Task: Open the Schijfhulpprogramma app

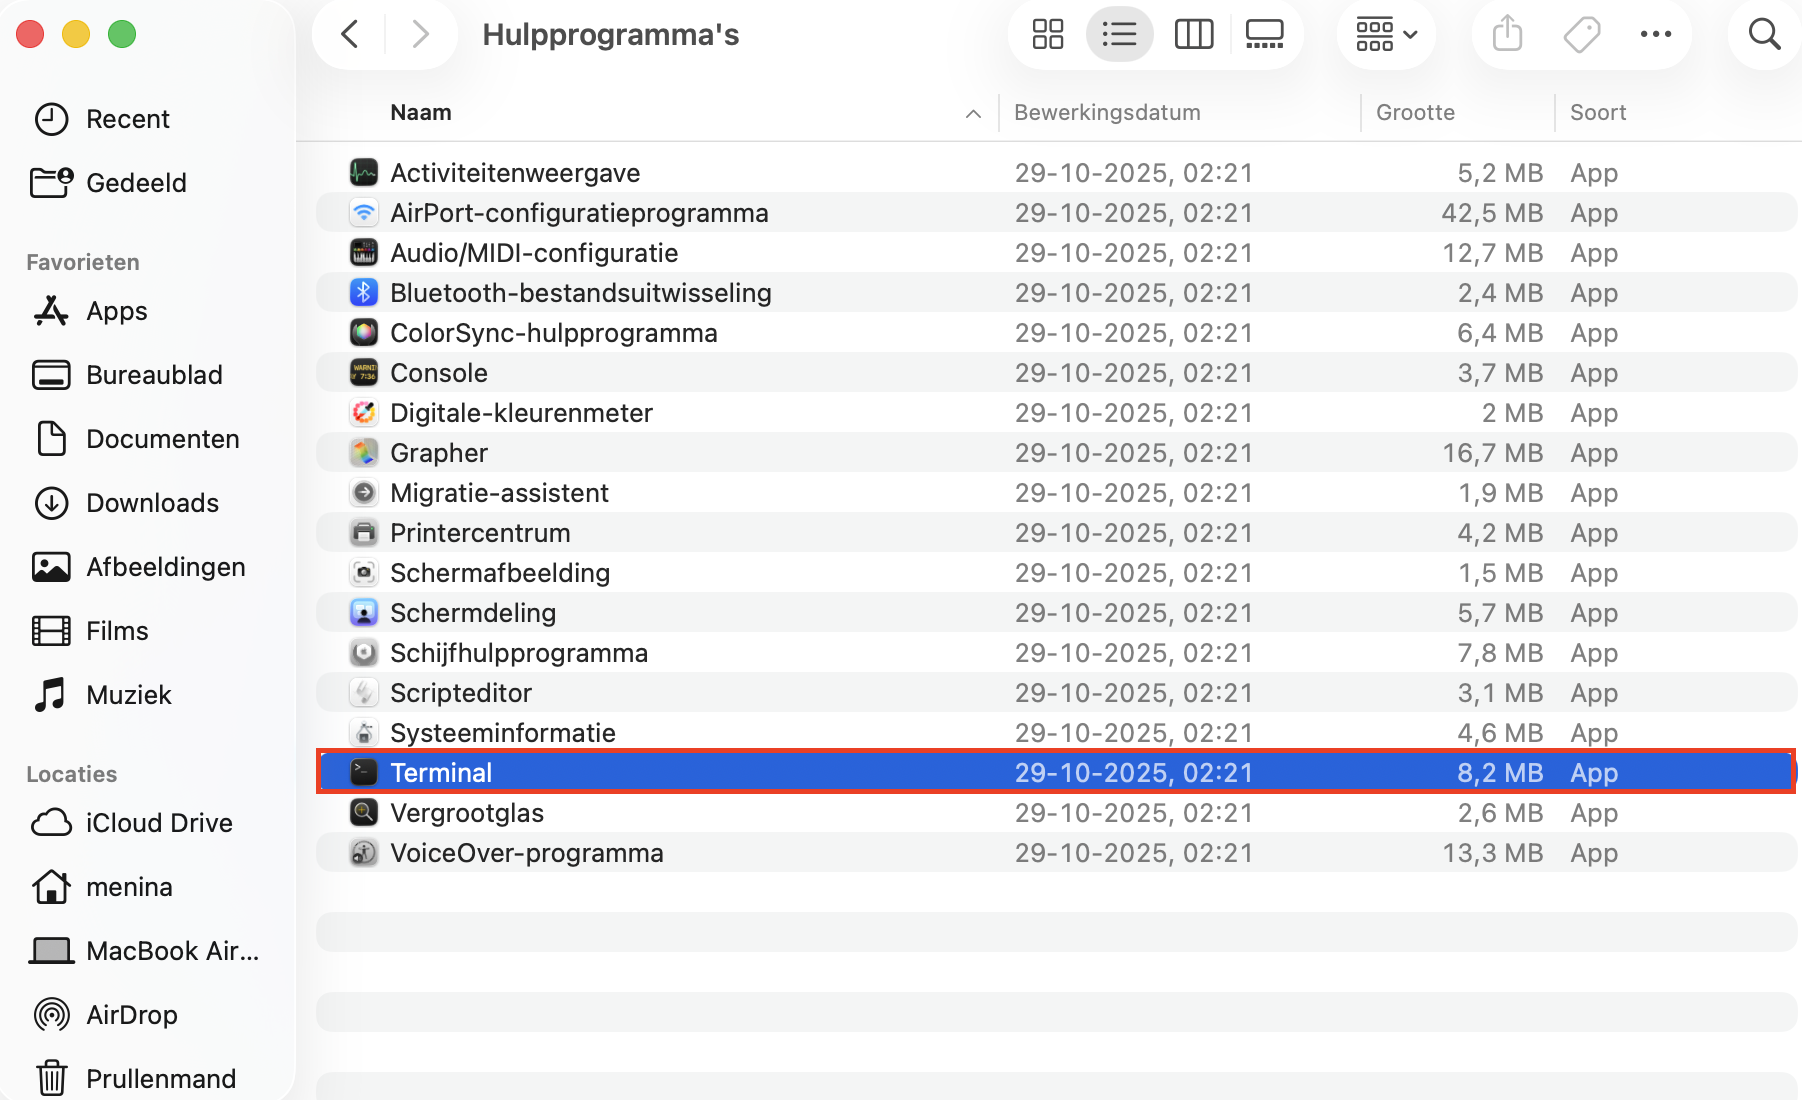Action: pos(518,652)
